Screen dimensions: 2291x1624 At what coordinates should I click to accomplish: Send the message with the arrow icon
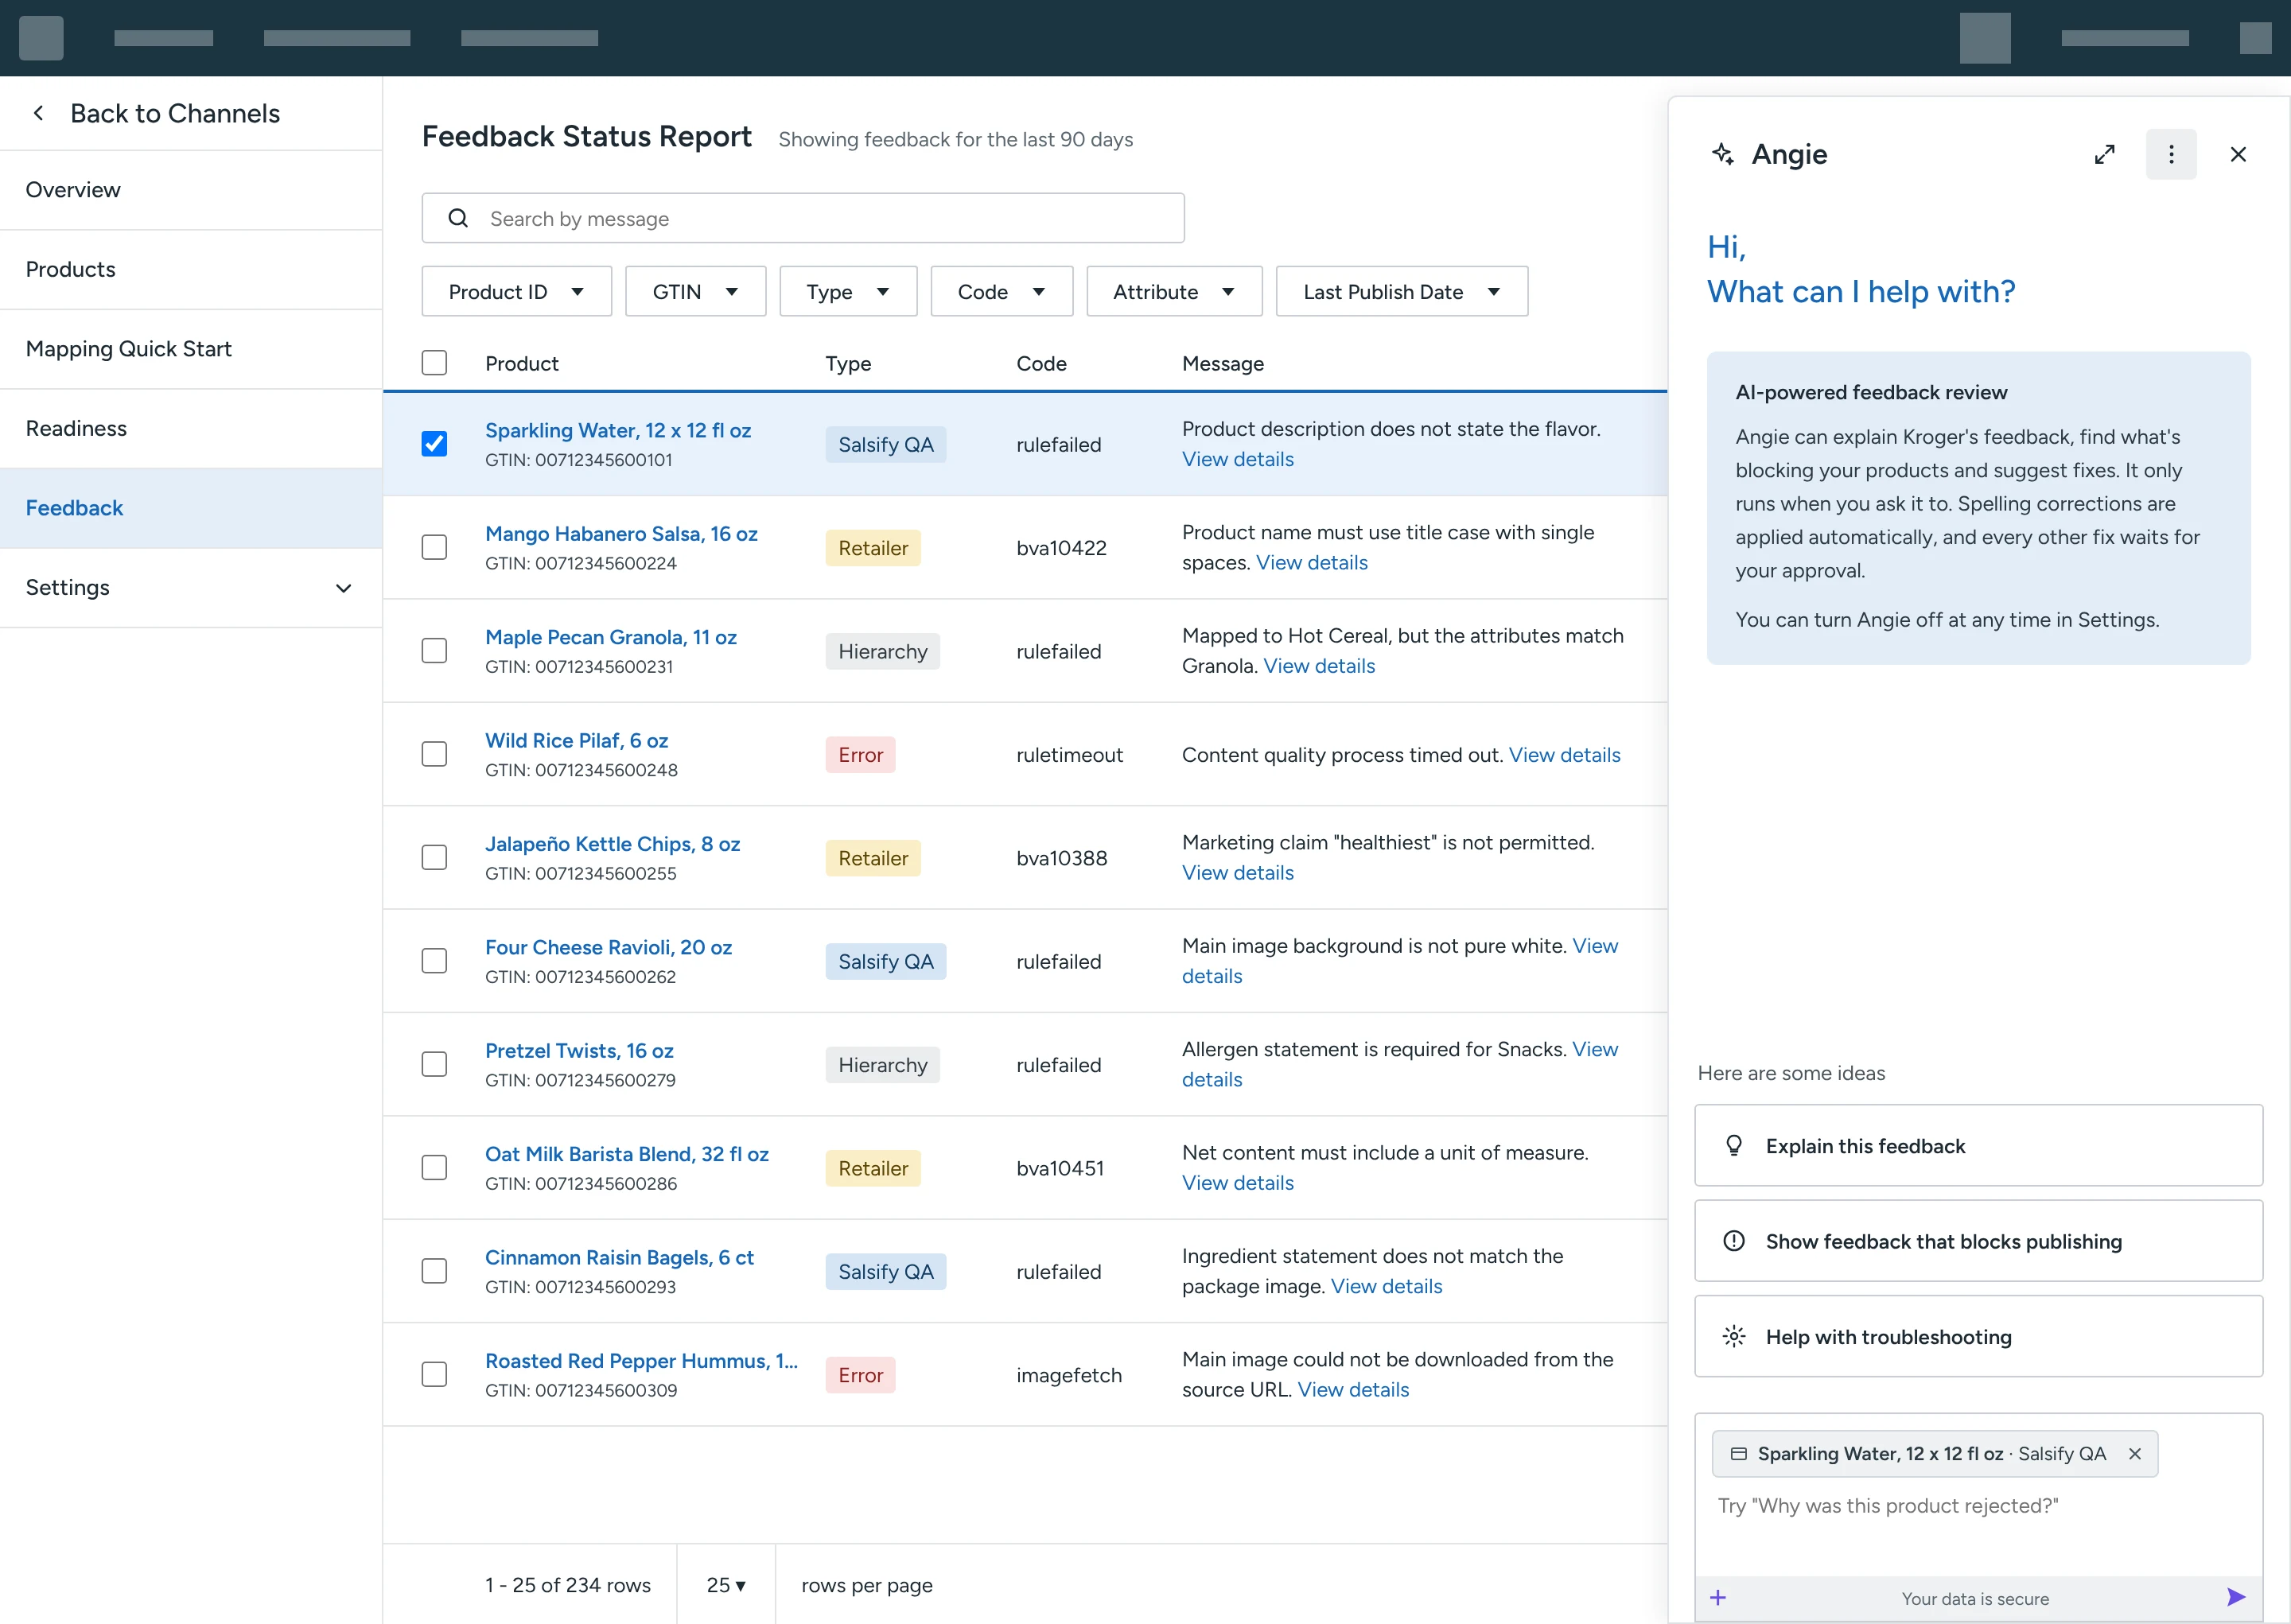(2236, 1597)
